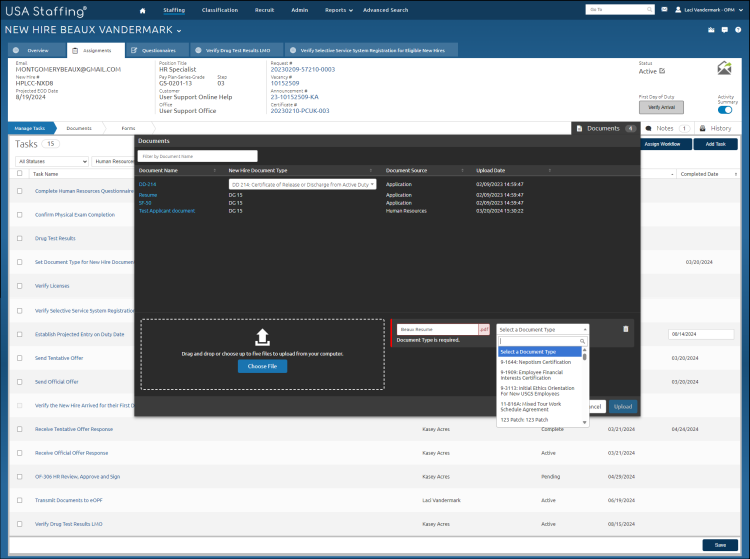Click the Documents panel page icon
The width and height of the screenshot is (750, 559).
tap(579, 129)
